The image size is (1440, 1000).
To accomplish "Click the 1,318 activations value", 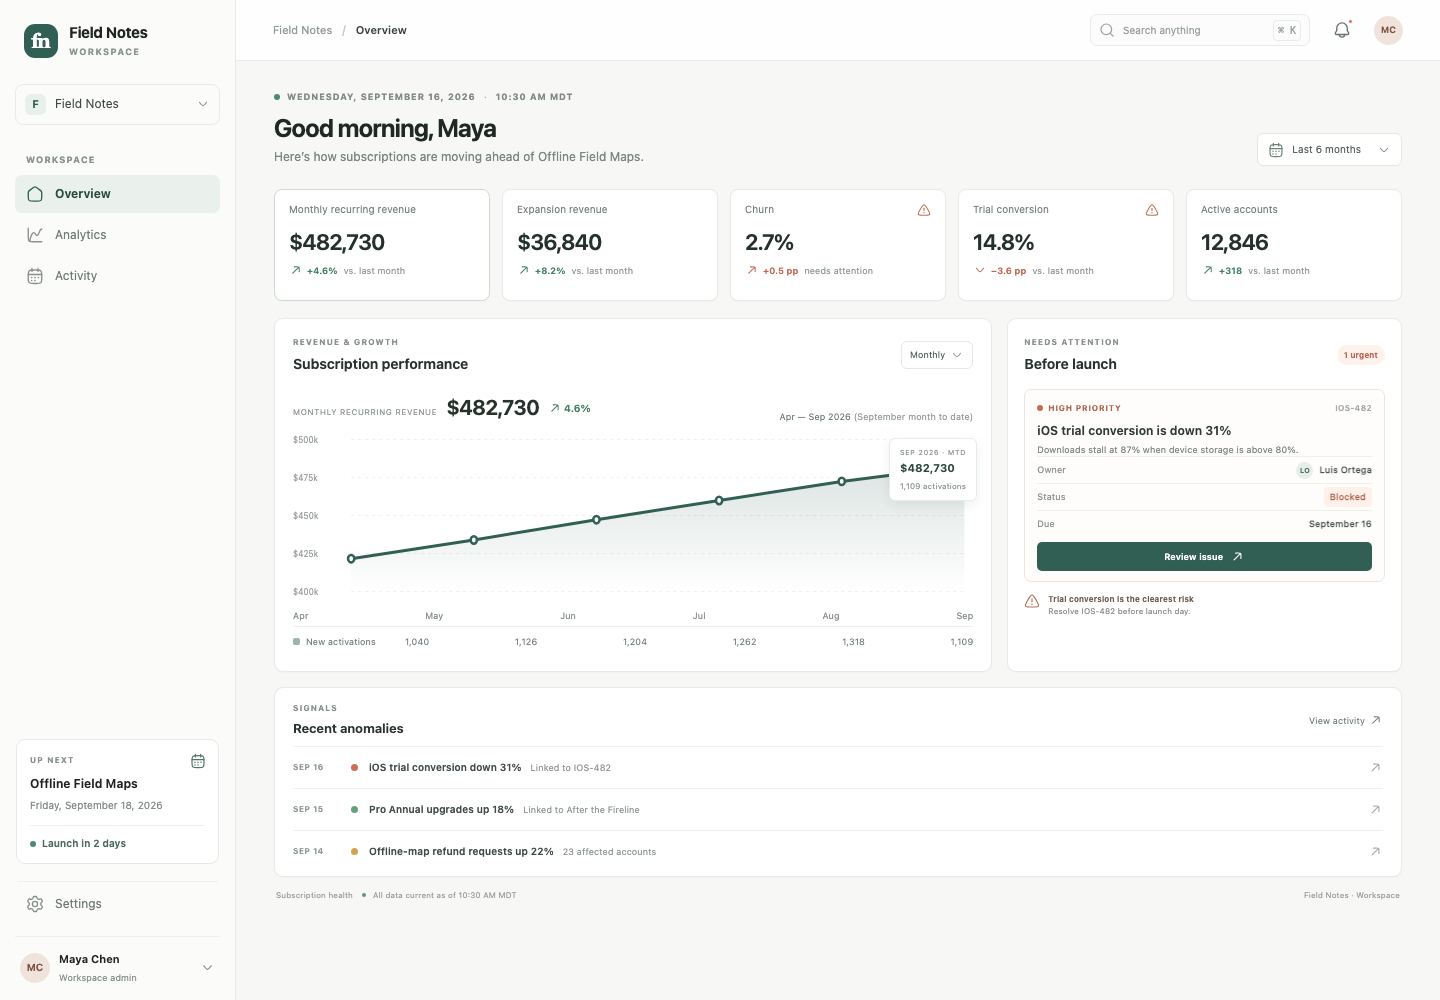I will (853, 642).
